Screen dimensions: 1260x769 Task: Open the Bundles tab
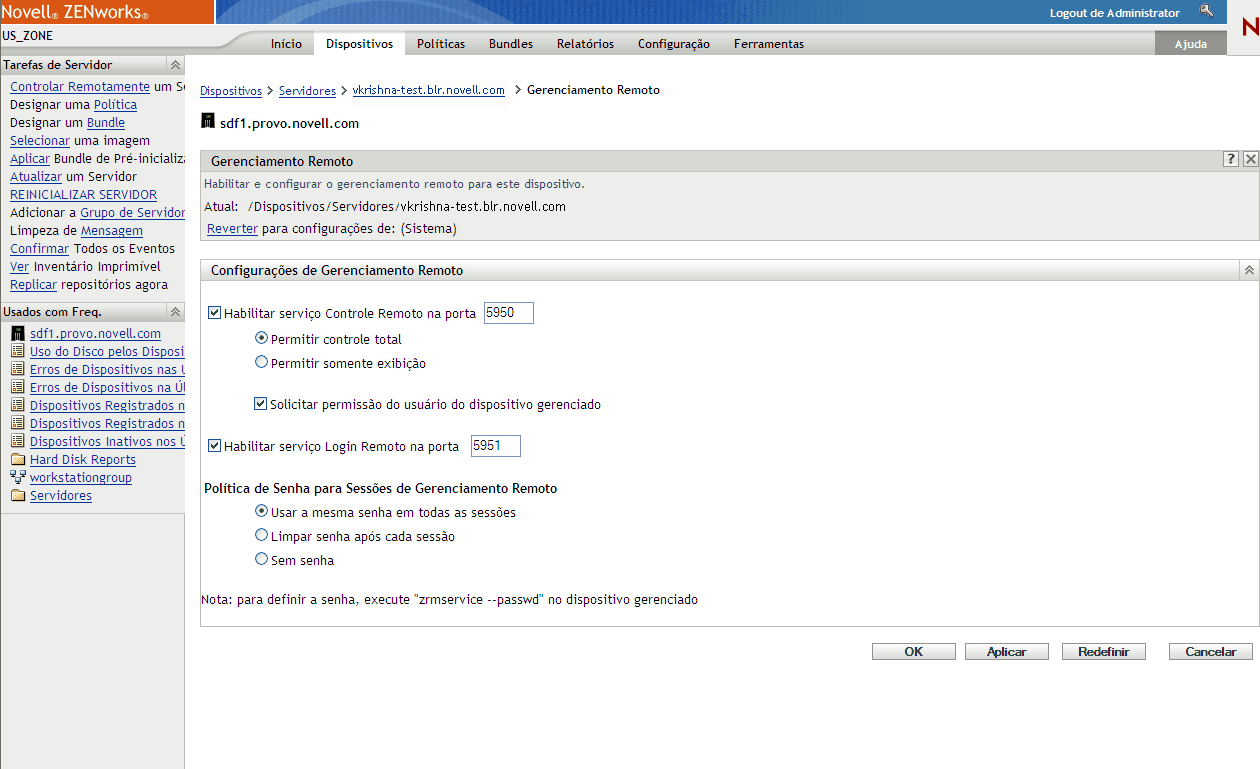511,44
